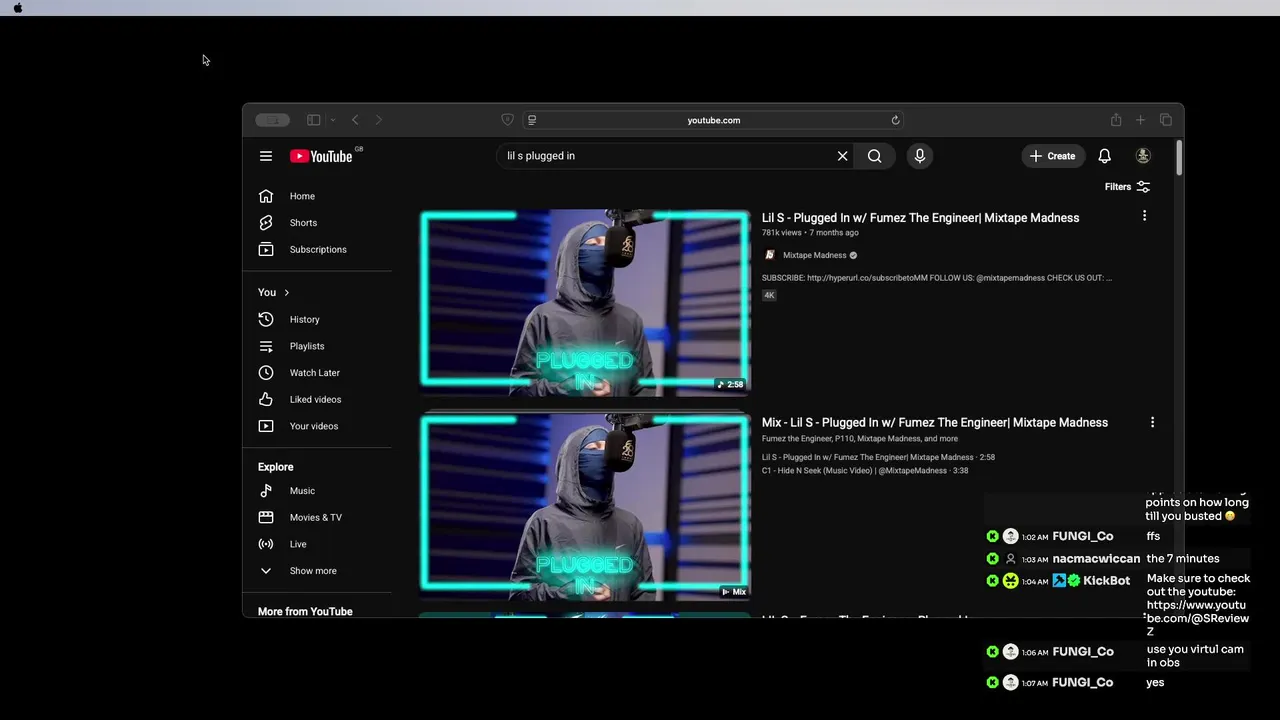1280x720 pixels.
Task: Open first Lil S Plugged In thumbnail
Action: tap(585, 303)
